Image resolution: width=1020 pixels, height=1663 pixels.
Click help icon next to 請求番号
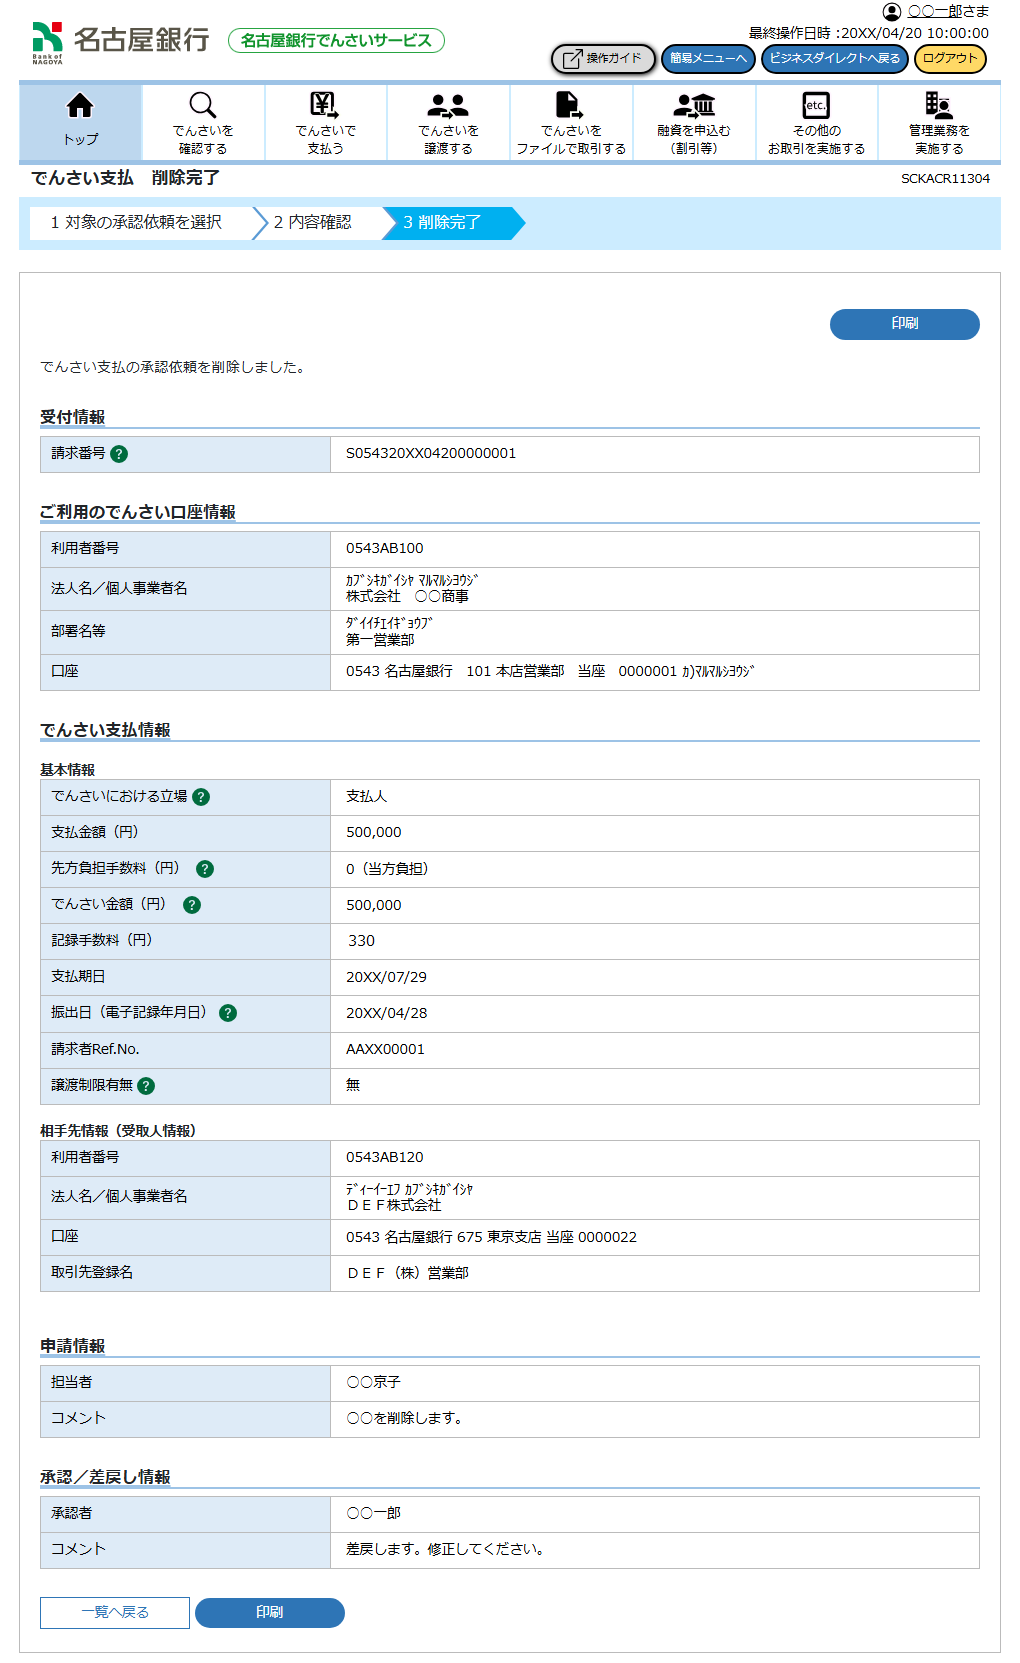click(119, 454)
